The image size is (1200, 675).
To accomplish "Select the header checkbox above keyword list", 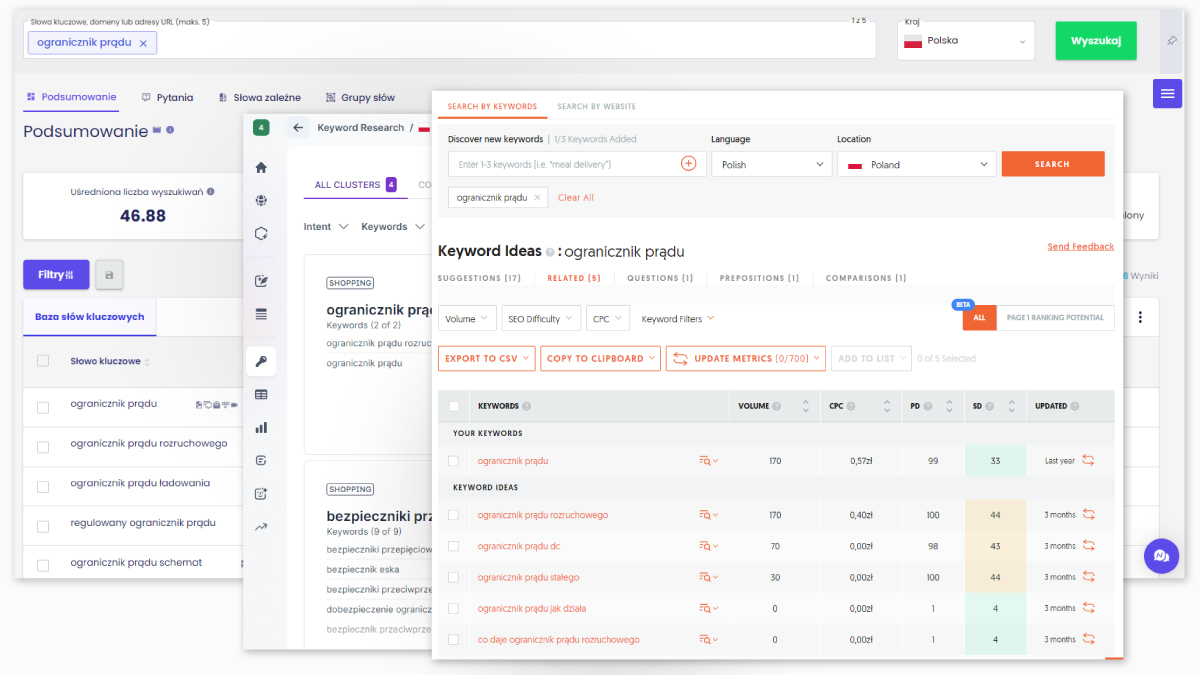I will coord(454,406).
